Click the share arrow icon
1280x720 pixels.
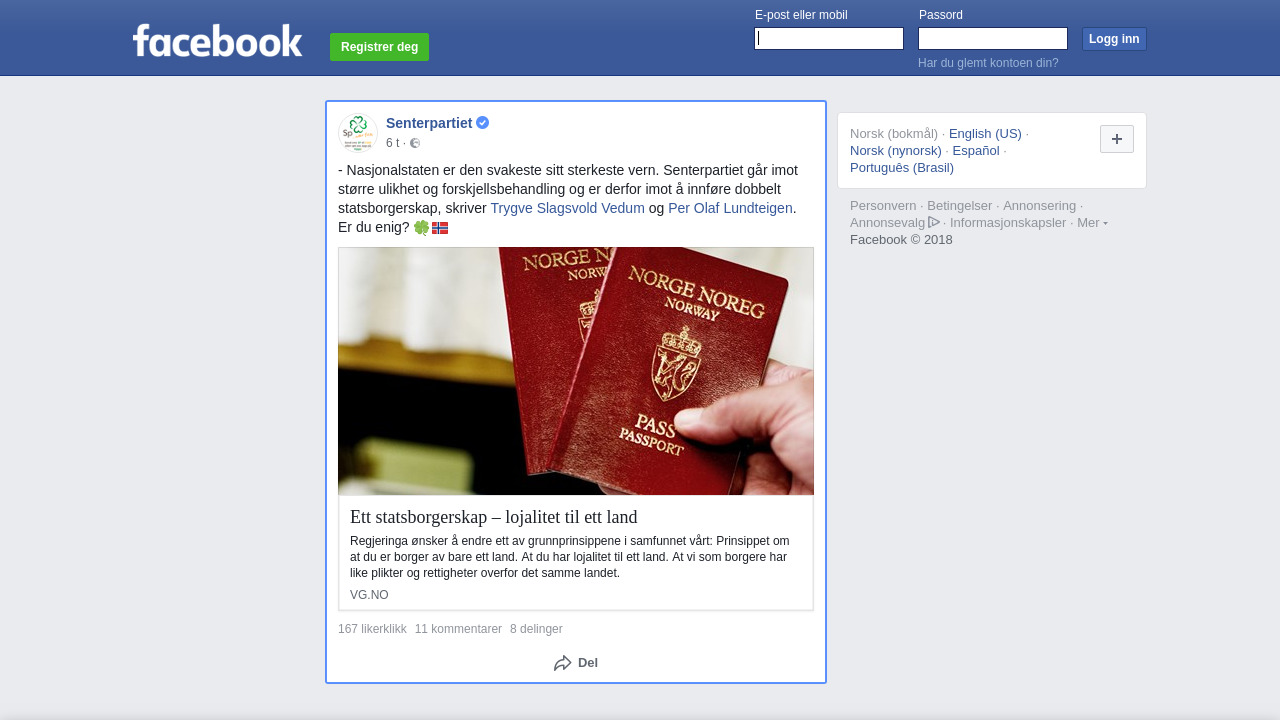tap(563, 663)
